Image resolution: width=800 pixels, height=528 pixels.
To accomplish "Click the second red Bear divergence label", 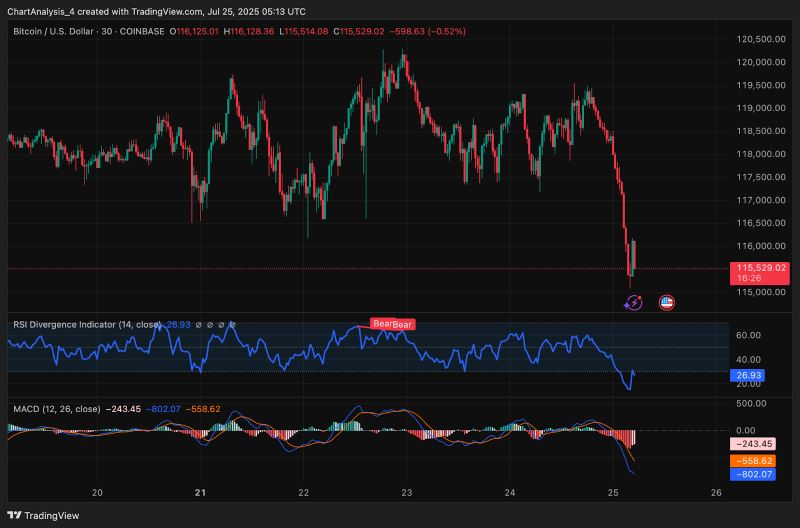I will [x=402, y=325].
